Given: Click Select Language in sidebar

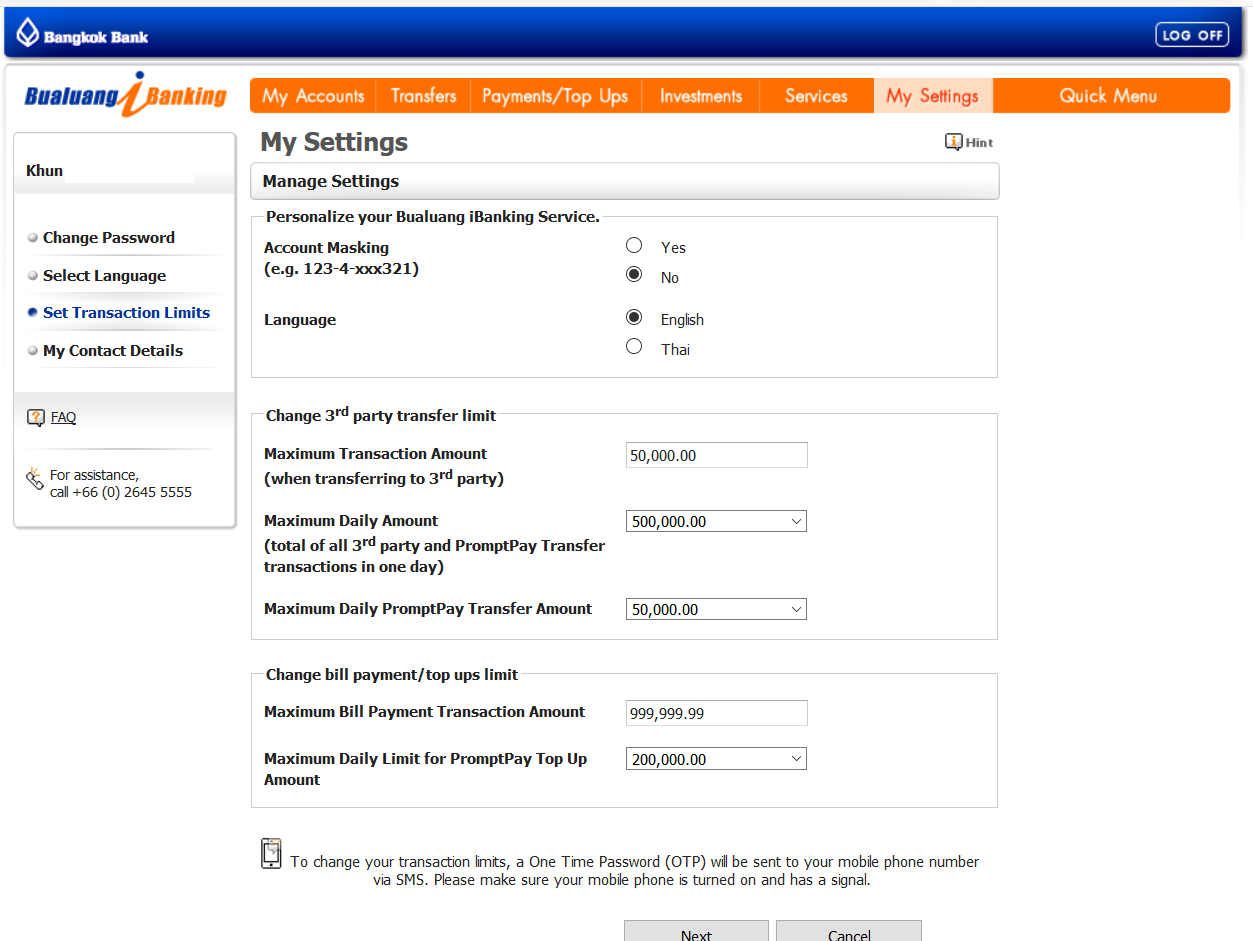Looking at the screenshot, I should 104,276.
